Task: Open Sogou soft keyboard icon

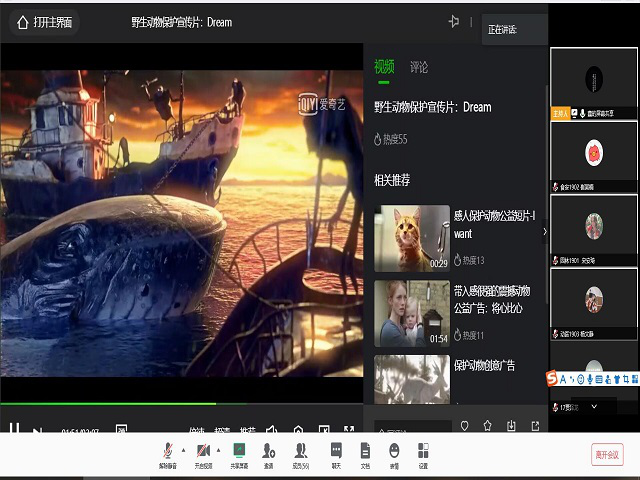Action: tap(599, 380)
